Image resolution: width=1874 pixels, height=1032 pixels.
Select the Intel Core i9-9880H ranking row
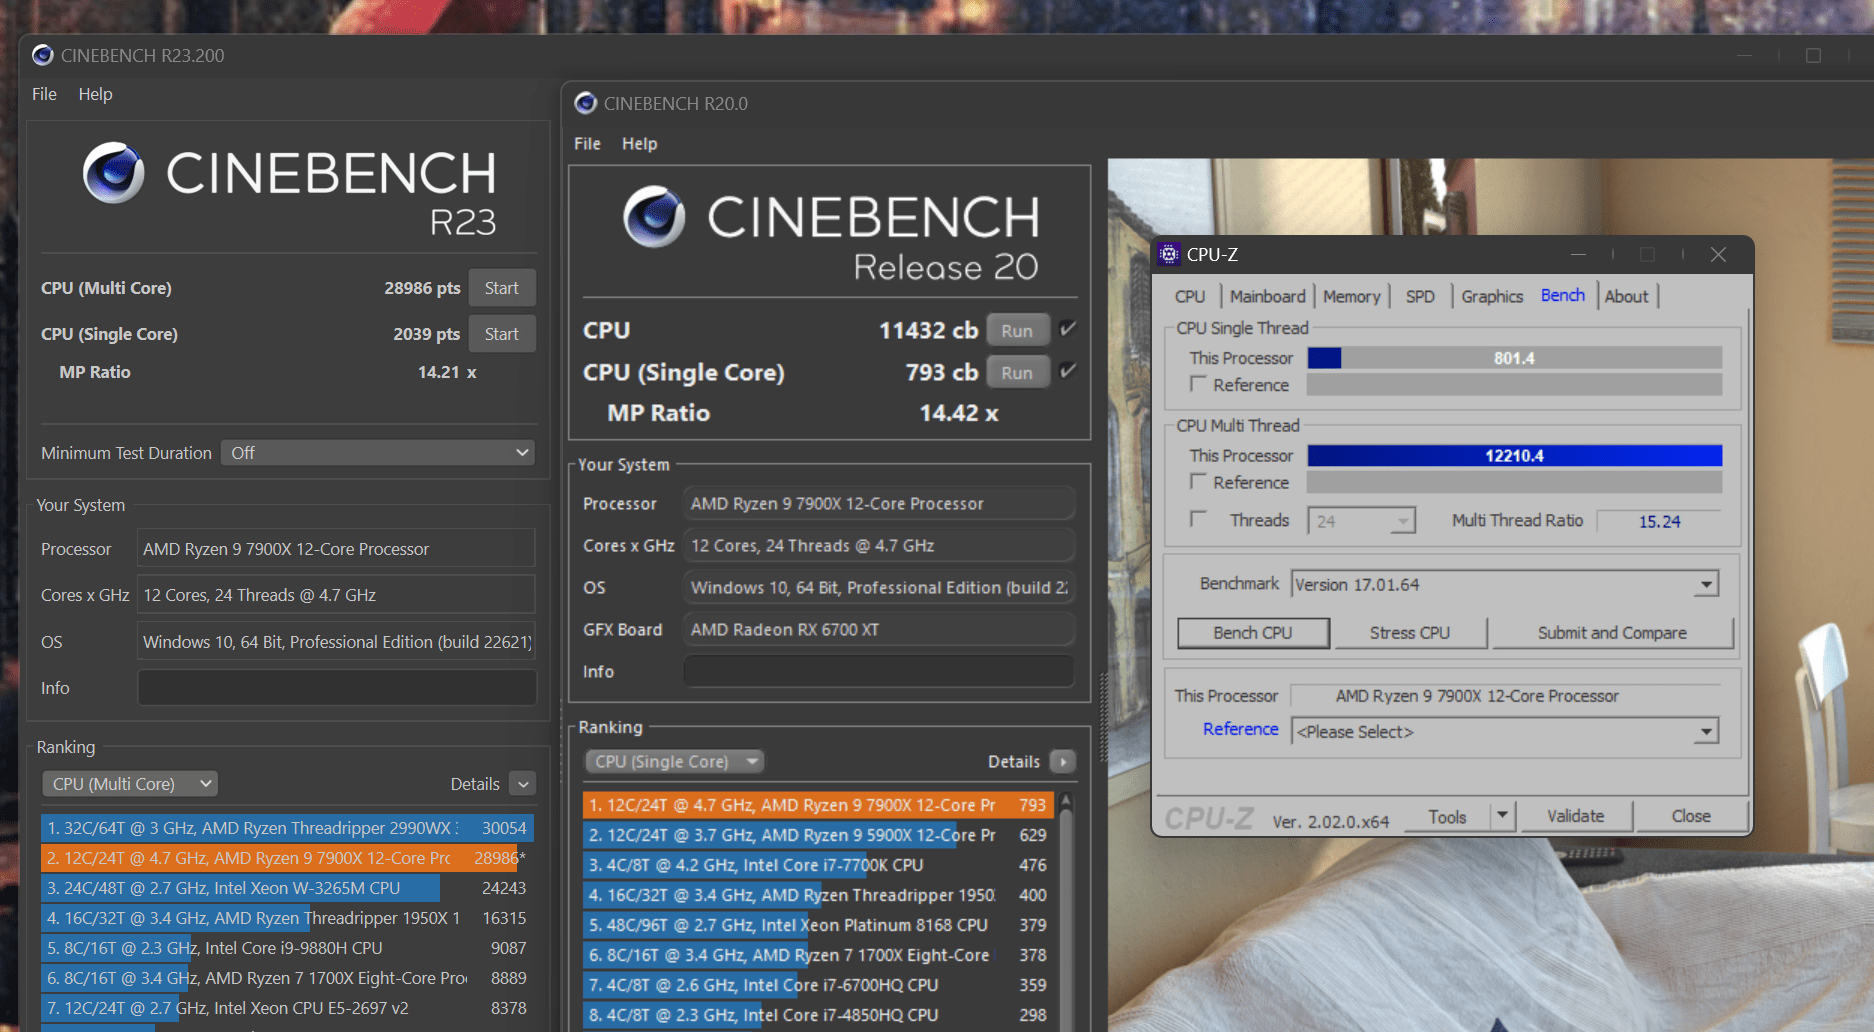[287, 948]
